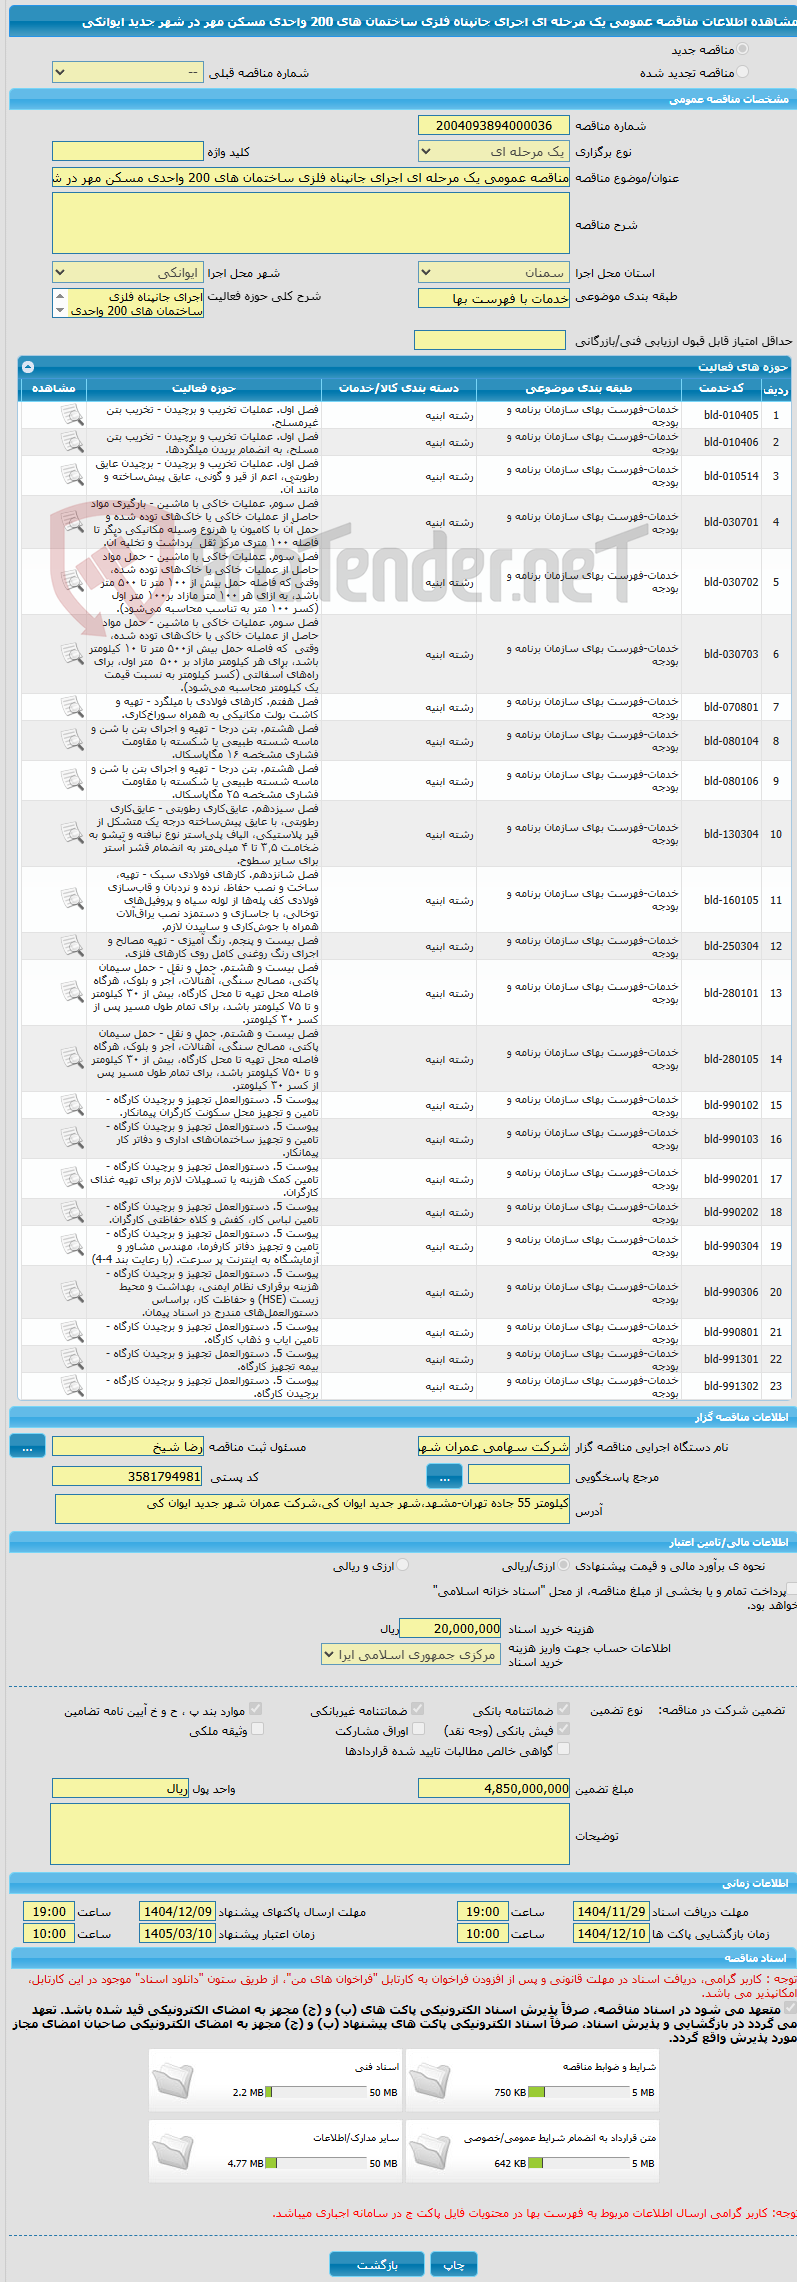Collapse حوزه های فعالیت section

[x=28, y=367]
